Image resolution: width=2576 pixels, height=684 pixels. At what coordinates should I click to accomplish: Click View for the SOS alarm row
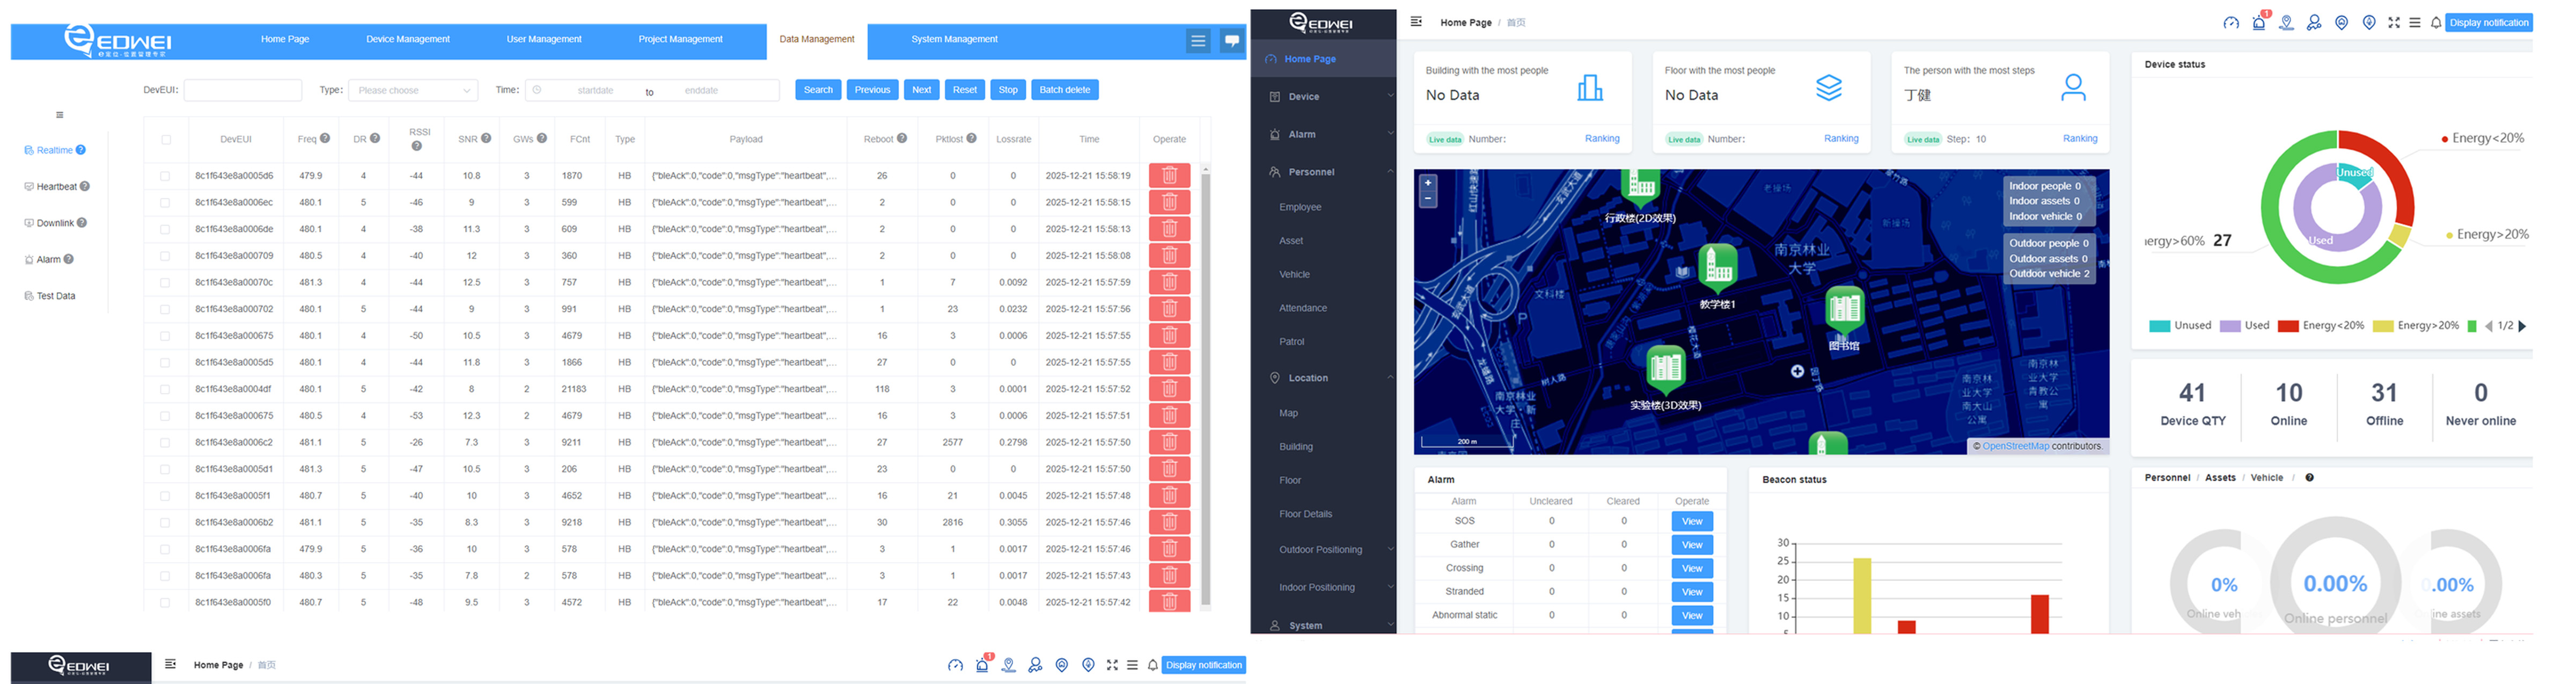point(1691,522)
